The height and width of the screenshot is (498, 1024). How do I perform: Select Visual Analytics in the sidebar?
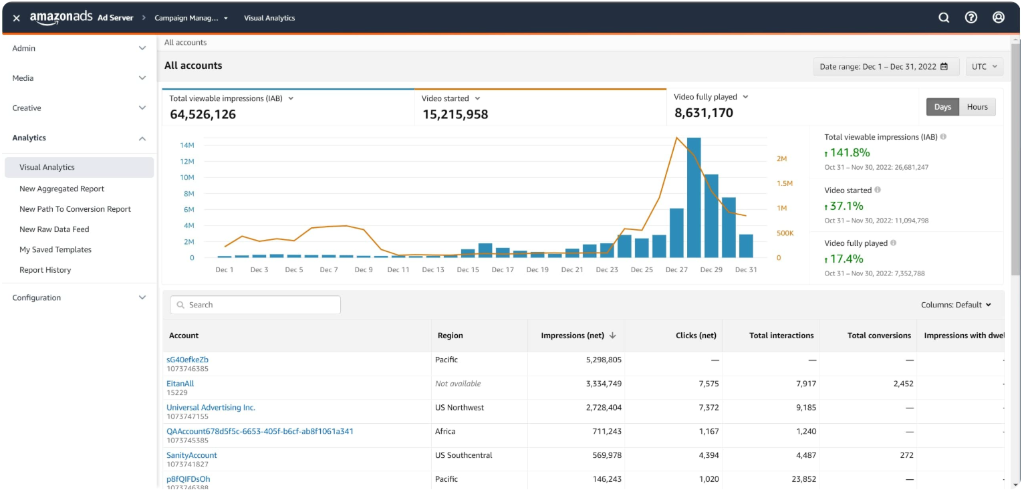click(79, 167)
